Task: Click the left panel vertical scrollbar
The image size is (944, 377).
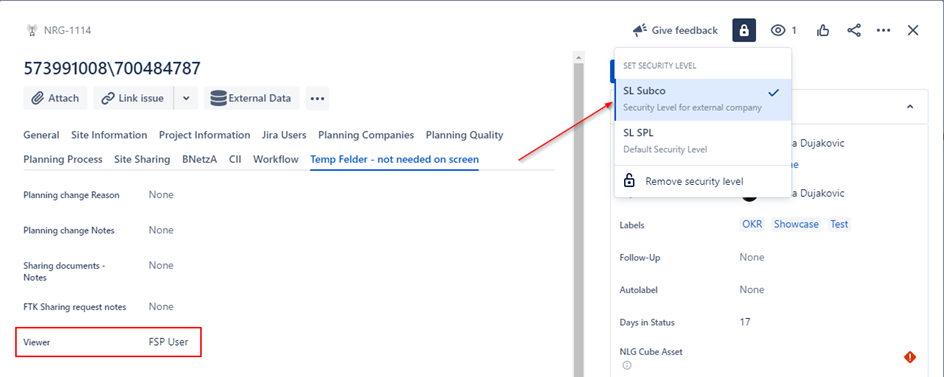Action: pyautogui.click(x=579, y=220)
